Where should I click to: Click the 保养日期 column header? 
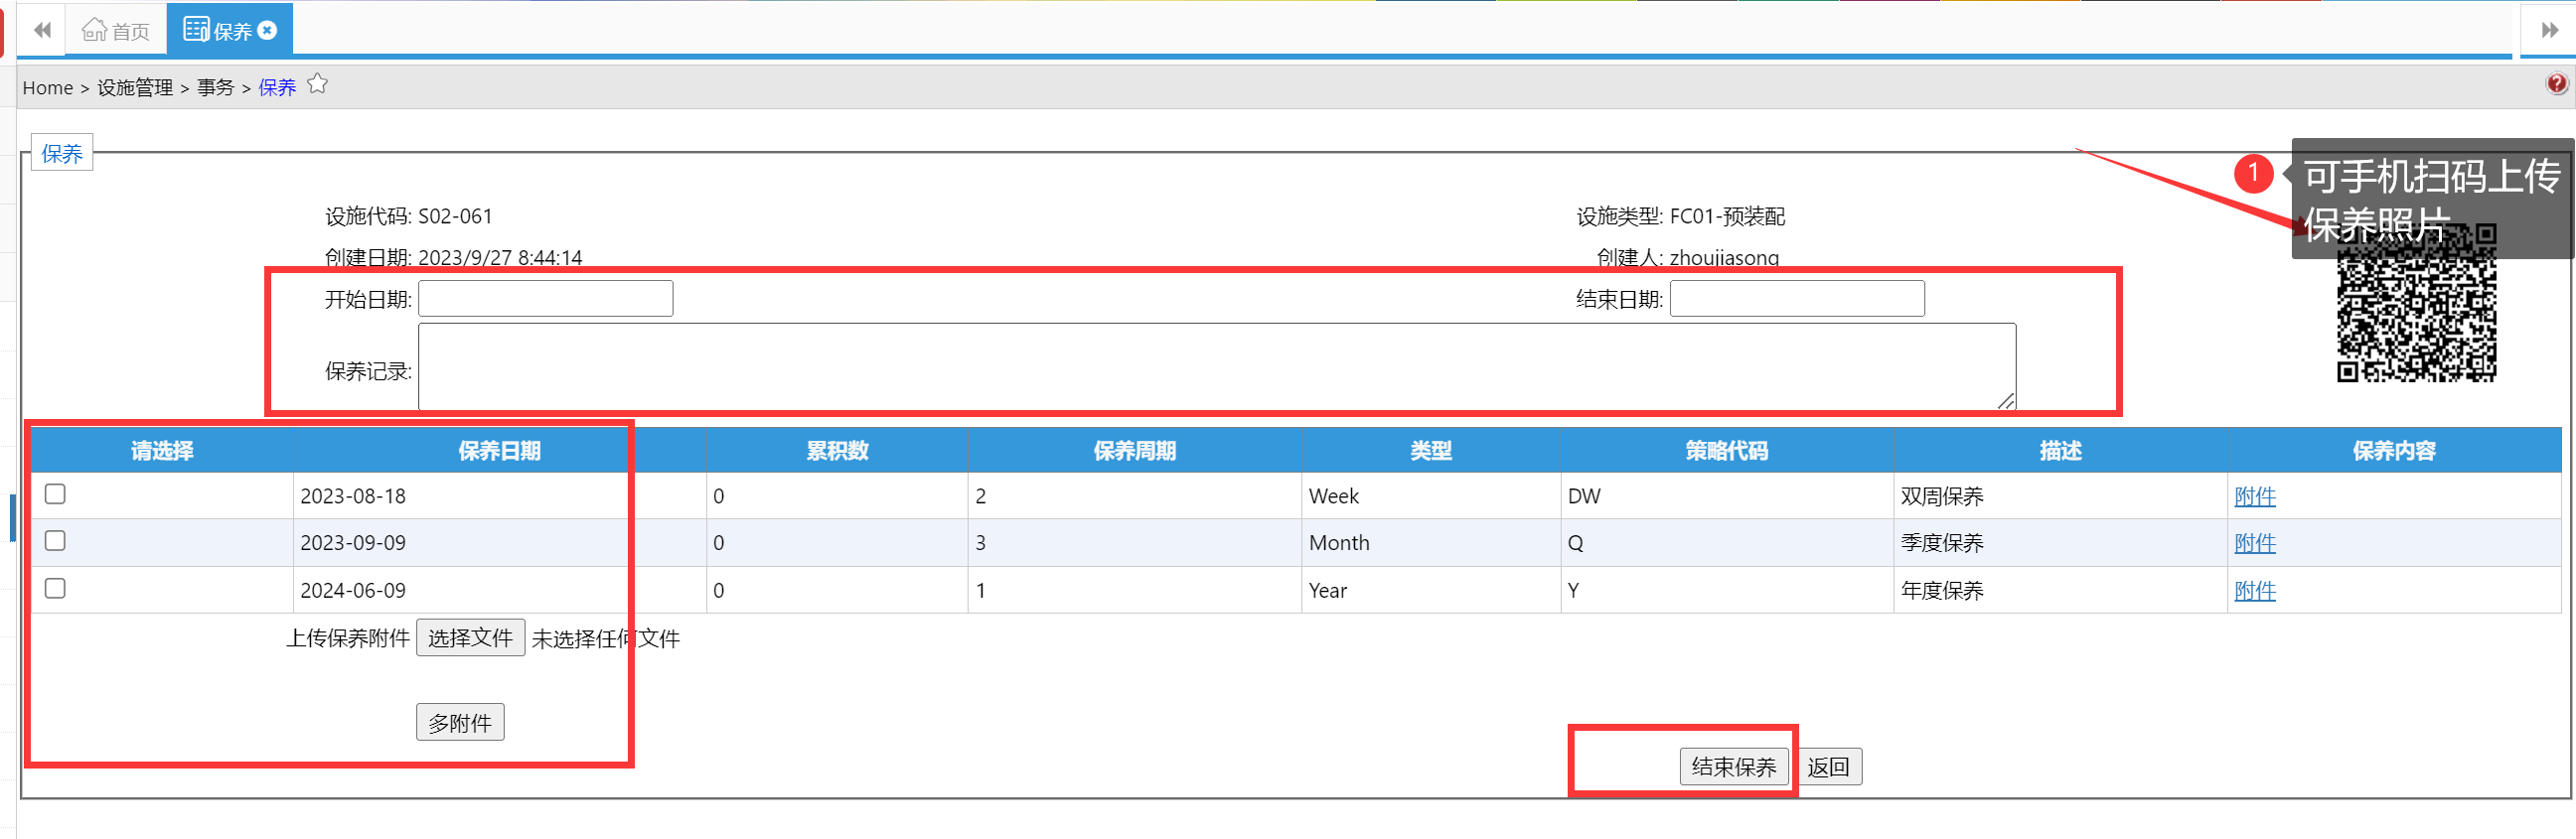pyautogui.click(x=499, y=451)
